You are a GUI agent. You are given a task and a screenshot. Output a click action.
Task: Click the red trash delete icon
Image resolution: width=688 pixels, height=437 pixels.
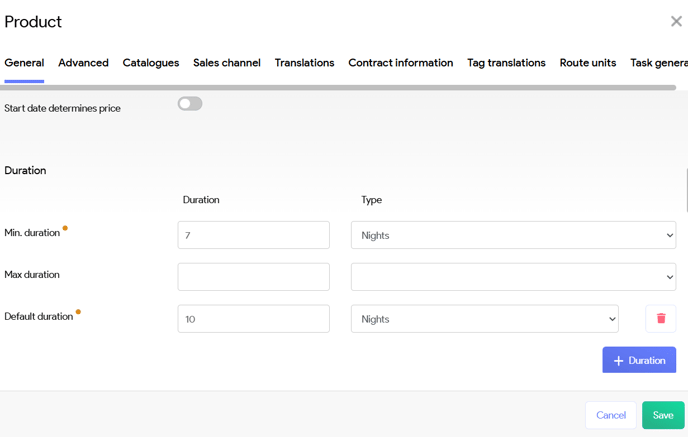coord(660,319)
